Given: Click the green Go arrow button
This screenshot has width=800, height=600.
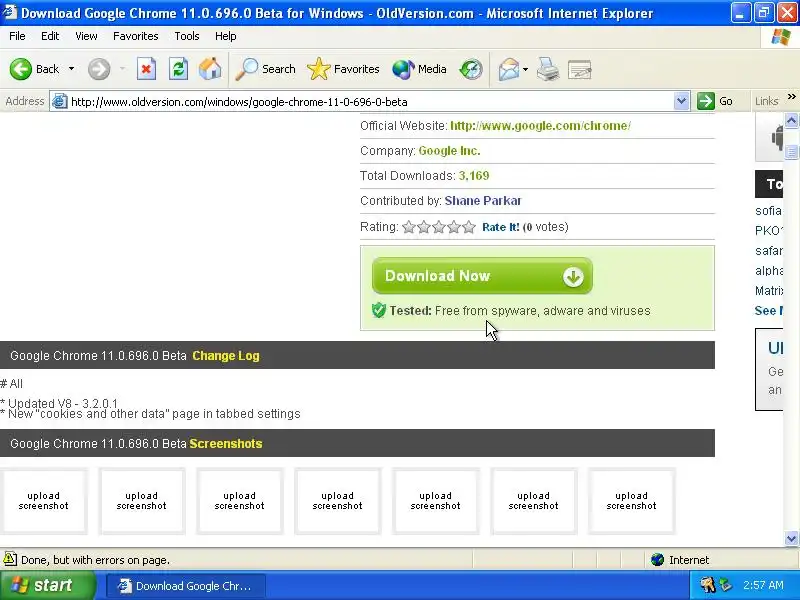Looking at the screenshot, I should tap(706, 101).
